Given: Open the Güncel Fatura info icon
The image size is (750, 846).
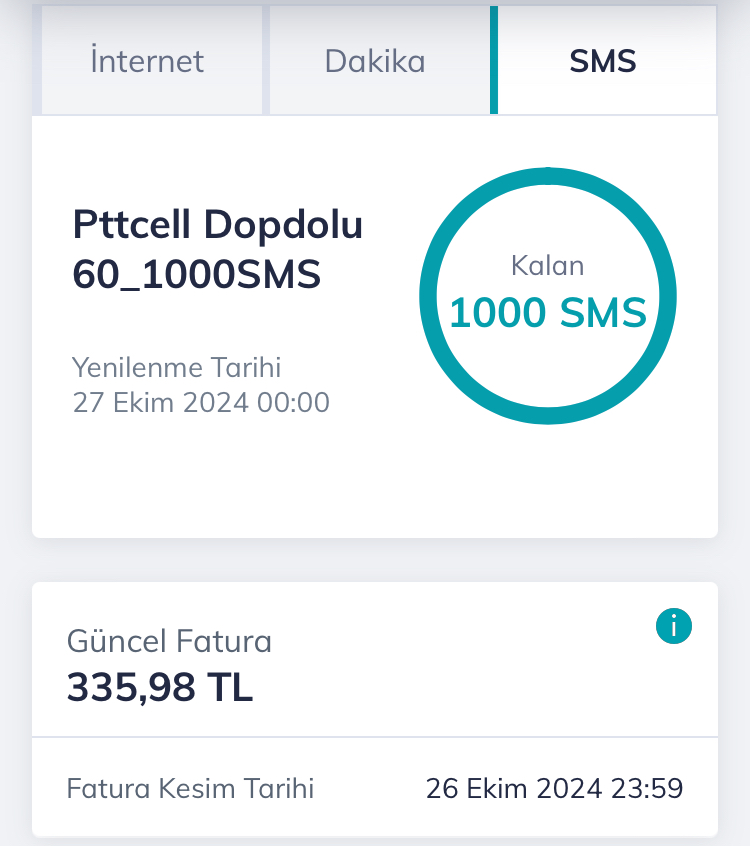Looking at the screenshot, I should point(673,626).
